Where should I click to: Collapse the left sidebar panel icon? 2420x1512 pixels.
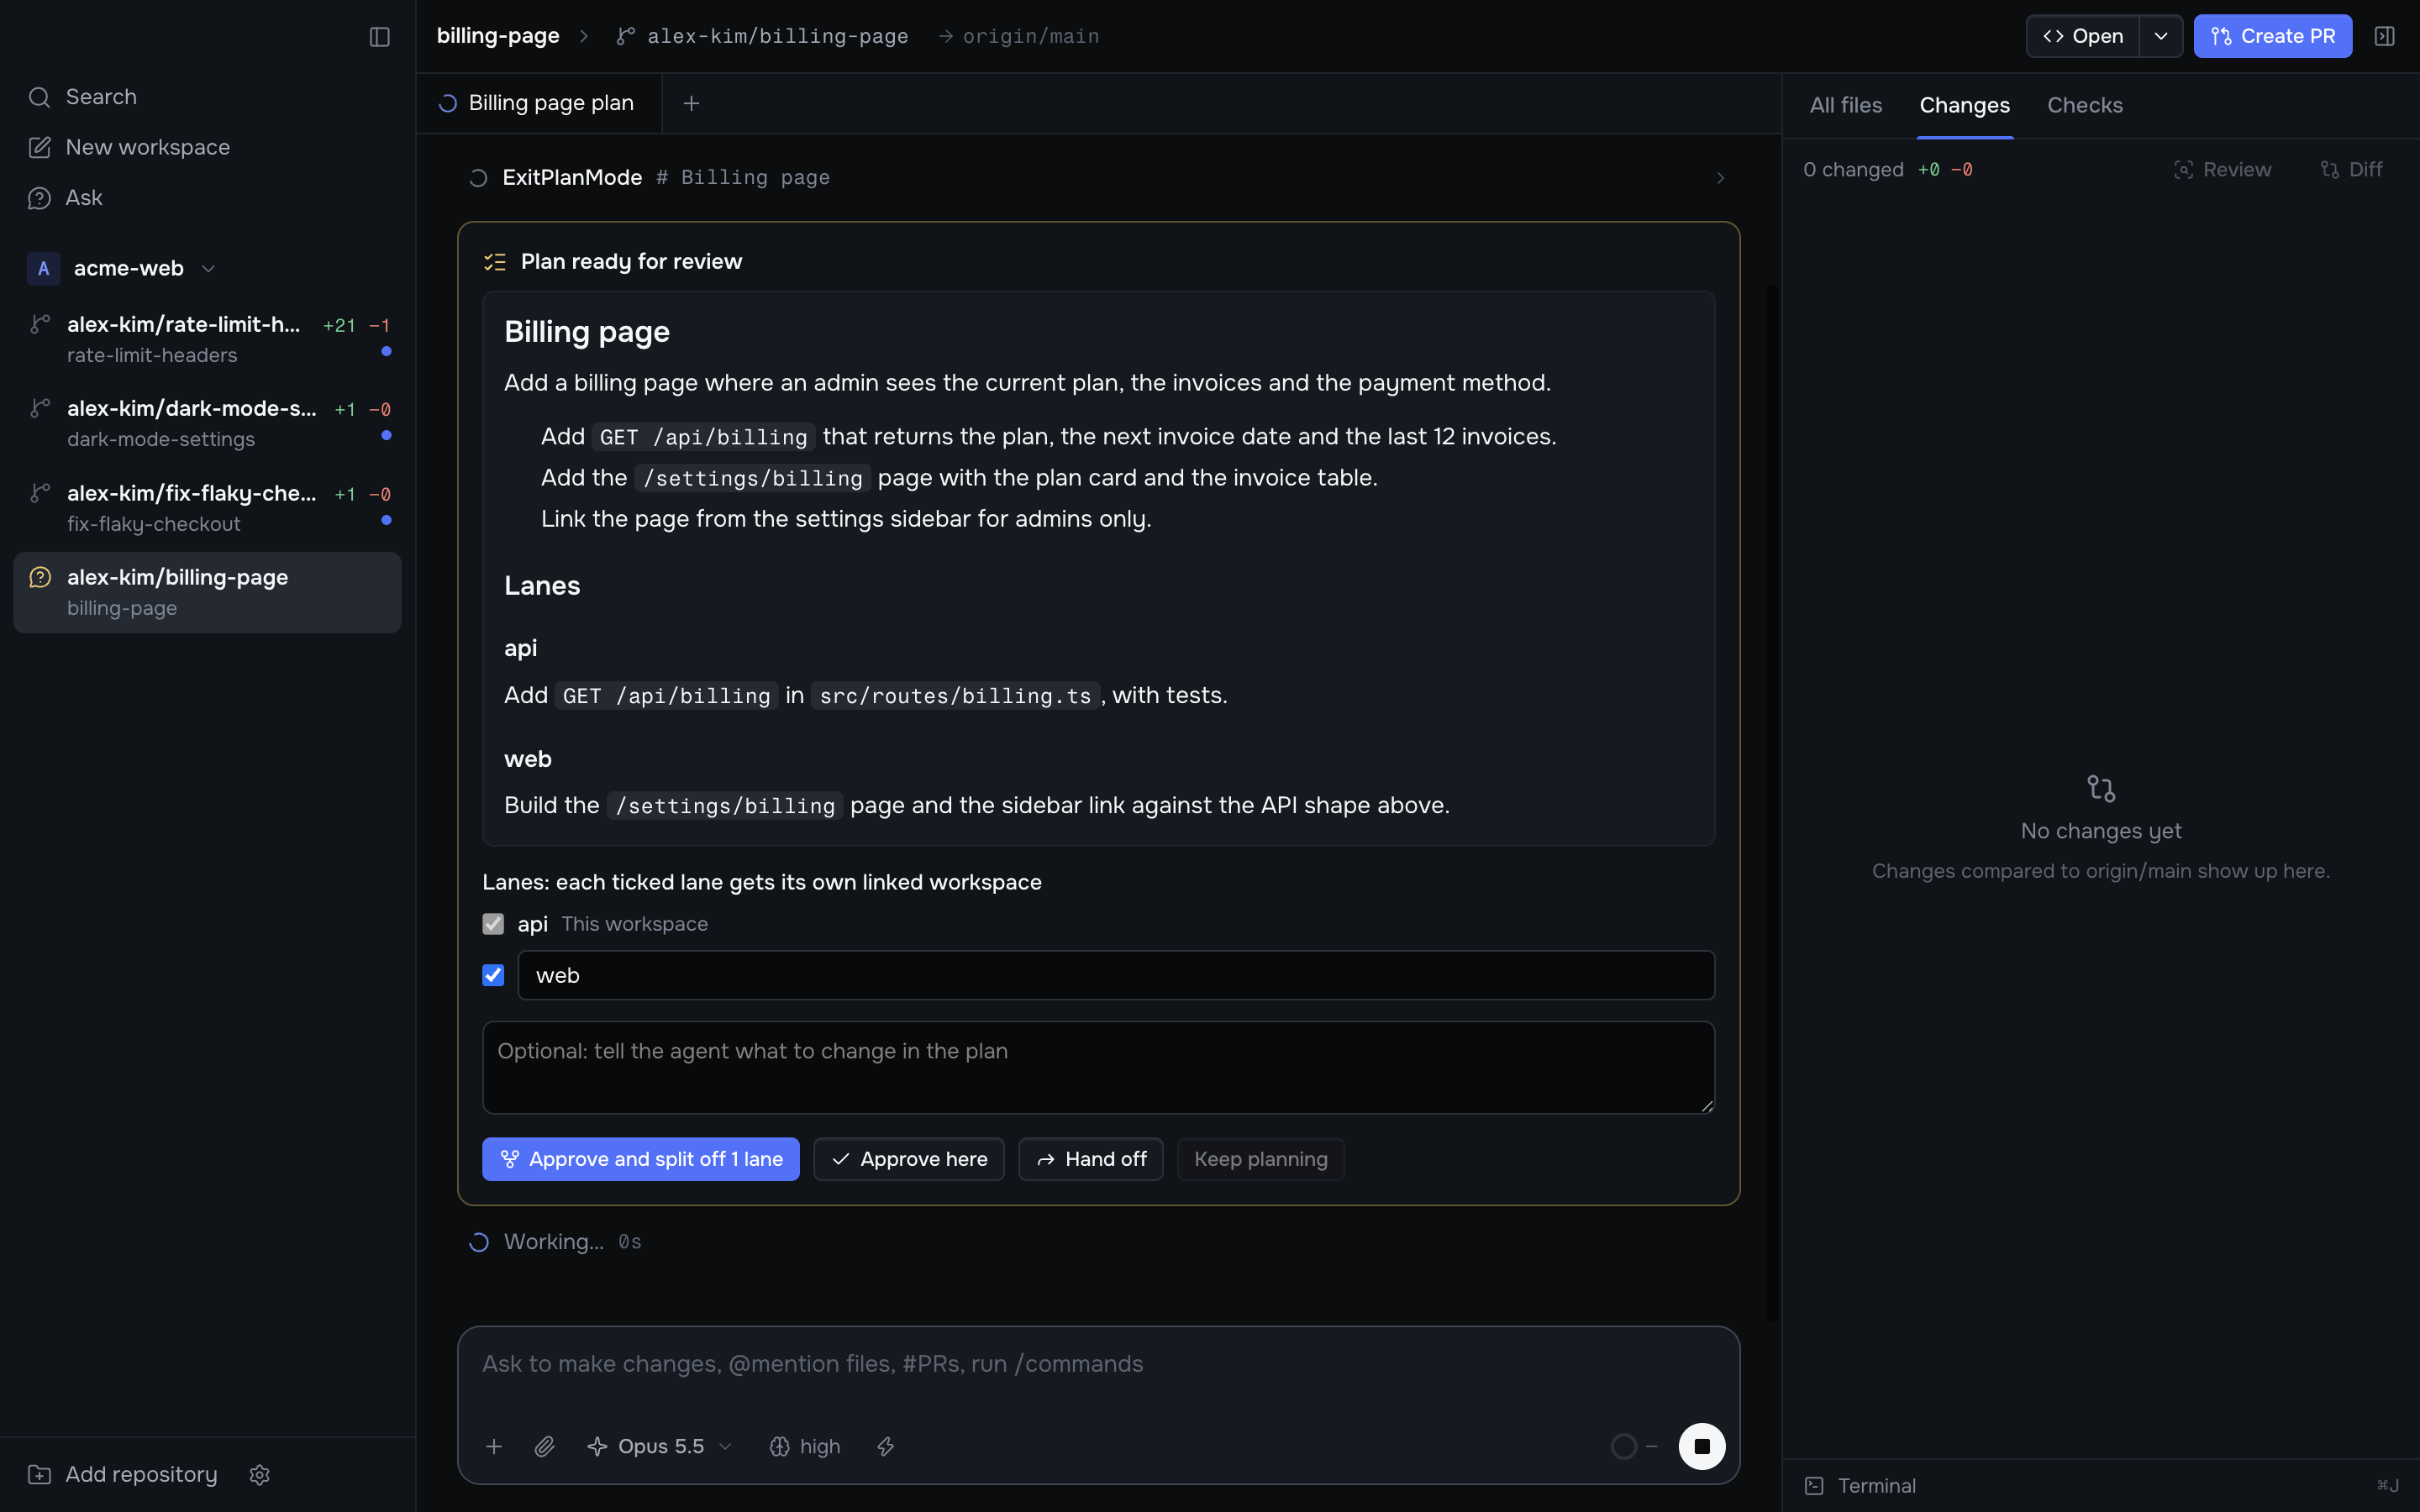[x=379, y=37]
